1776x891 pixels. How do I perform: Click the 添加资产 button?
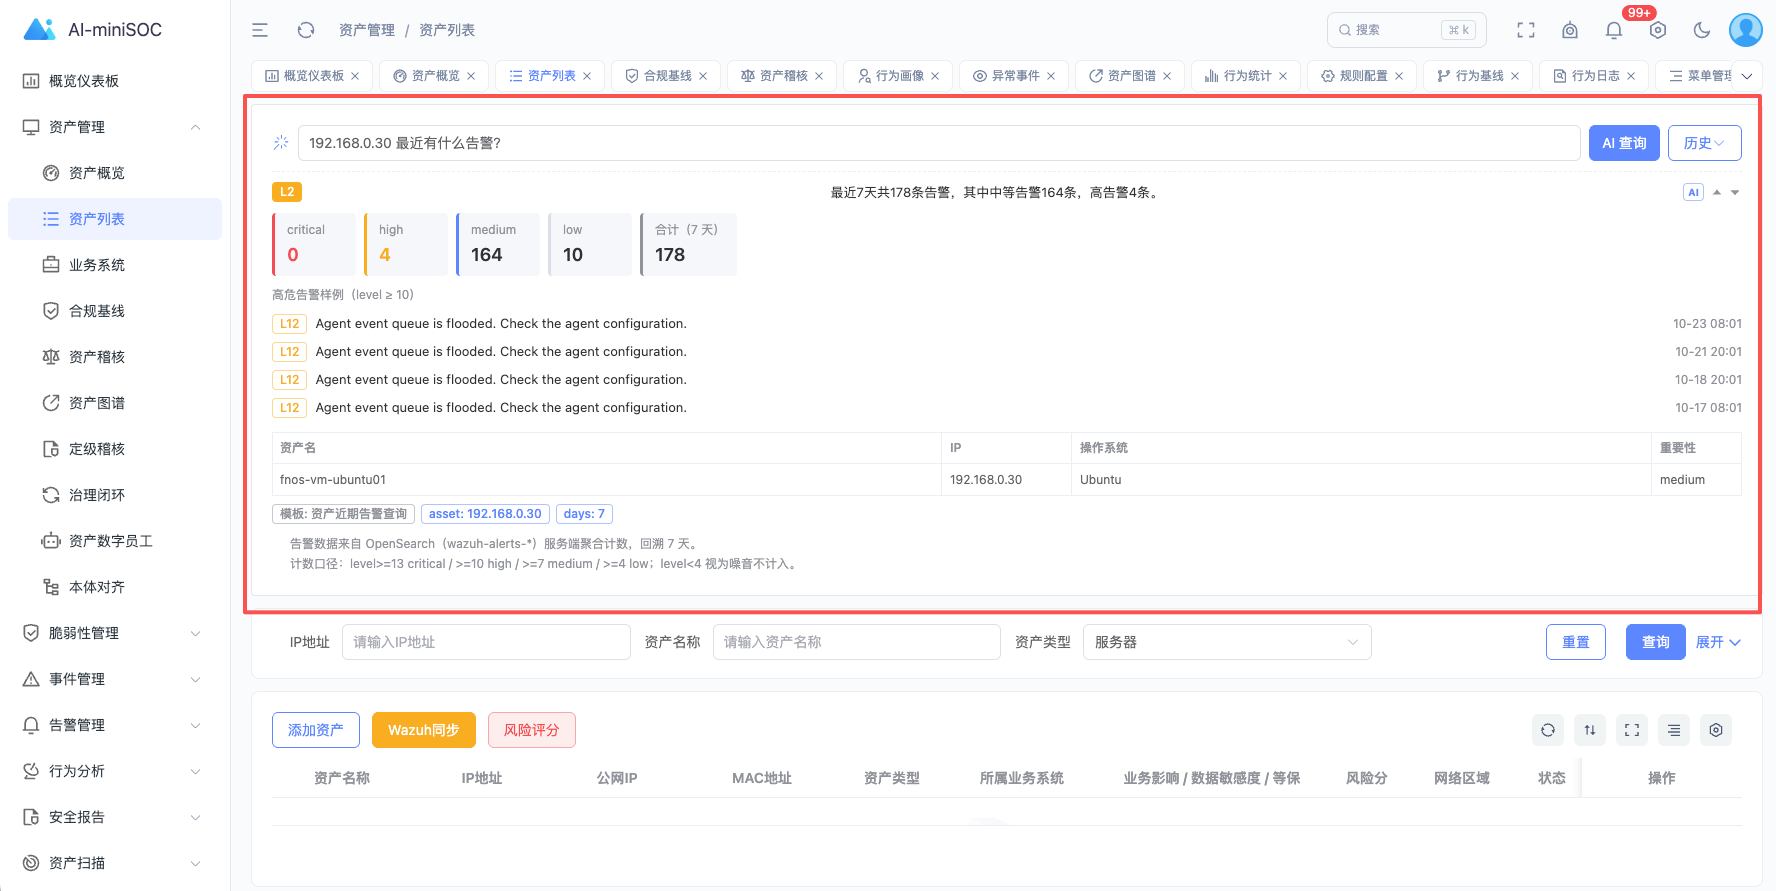[x=316, y=730]
